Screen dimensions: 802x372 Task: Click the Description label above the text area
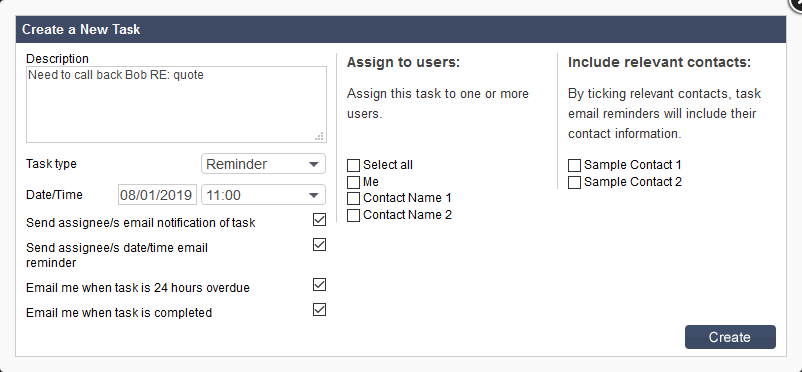[x=57, y=58]
